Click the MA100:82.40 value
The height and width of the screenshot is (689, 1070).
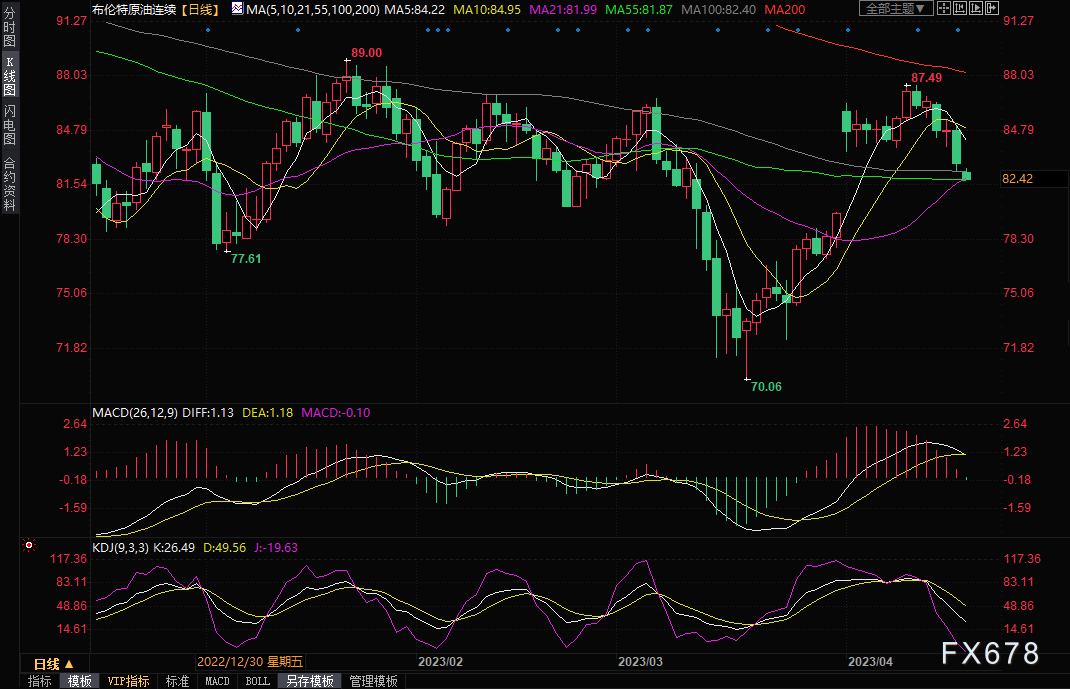pos(719,10)
